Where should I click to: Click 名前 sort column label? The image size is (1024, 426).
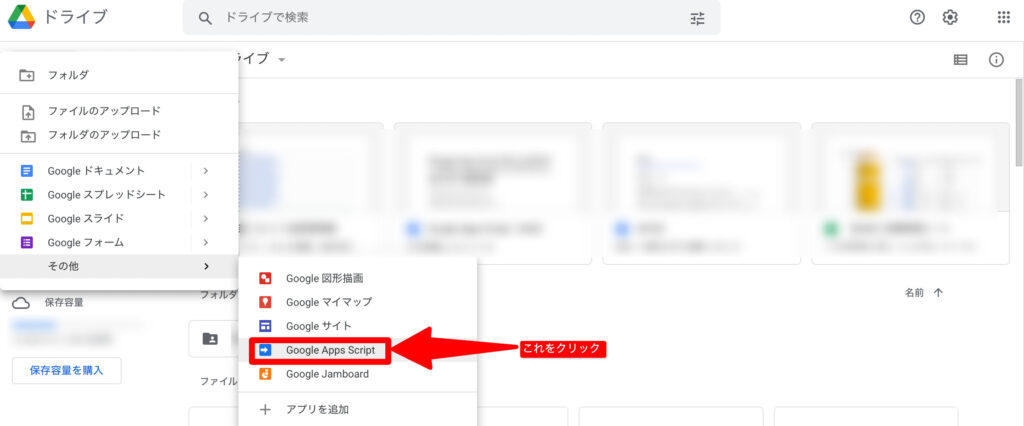(x=914, y=293)
